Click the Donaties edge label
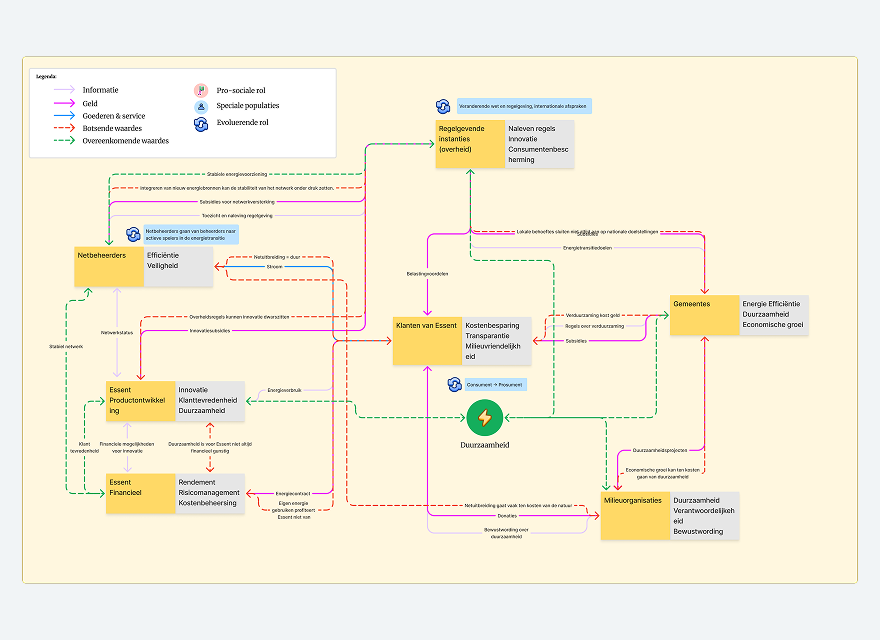The height and width of the screenshot is (640, 880). [507, 515]
